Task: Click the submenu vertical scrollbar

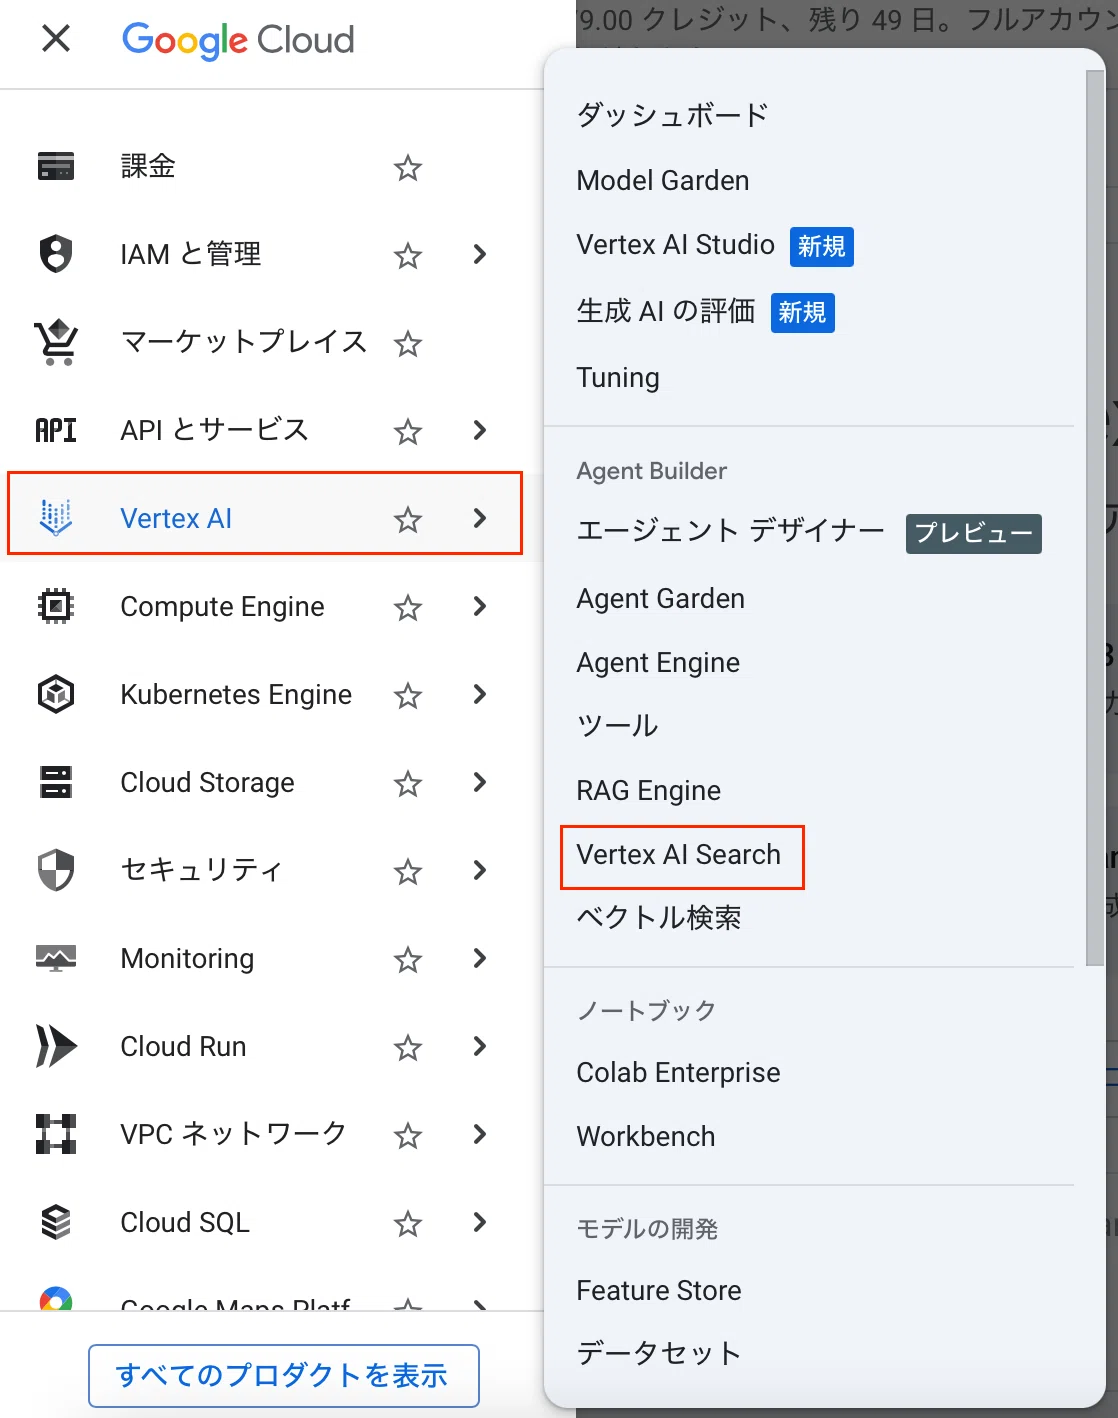Action: (1095, 518)
